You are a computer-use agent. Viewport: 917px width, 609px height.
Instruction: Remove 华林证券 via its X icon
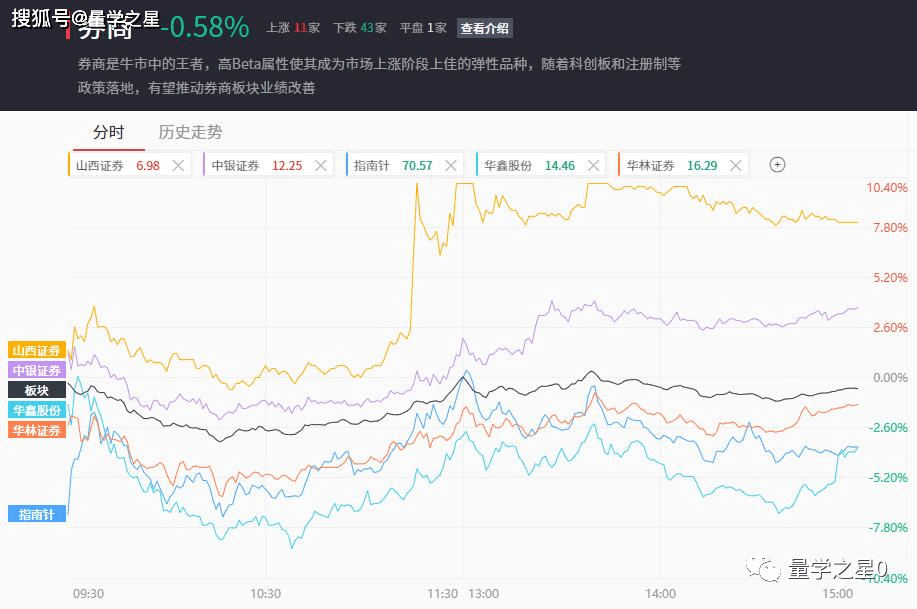736,166
